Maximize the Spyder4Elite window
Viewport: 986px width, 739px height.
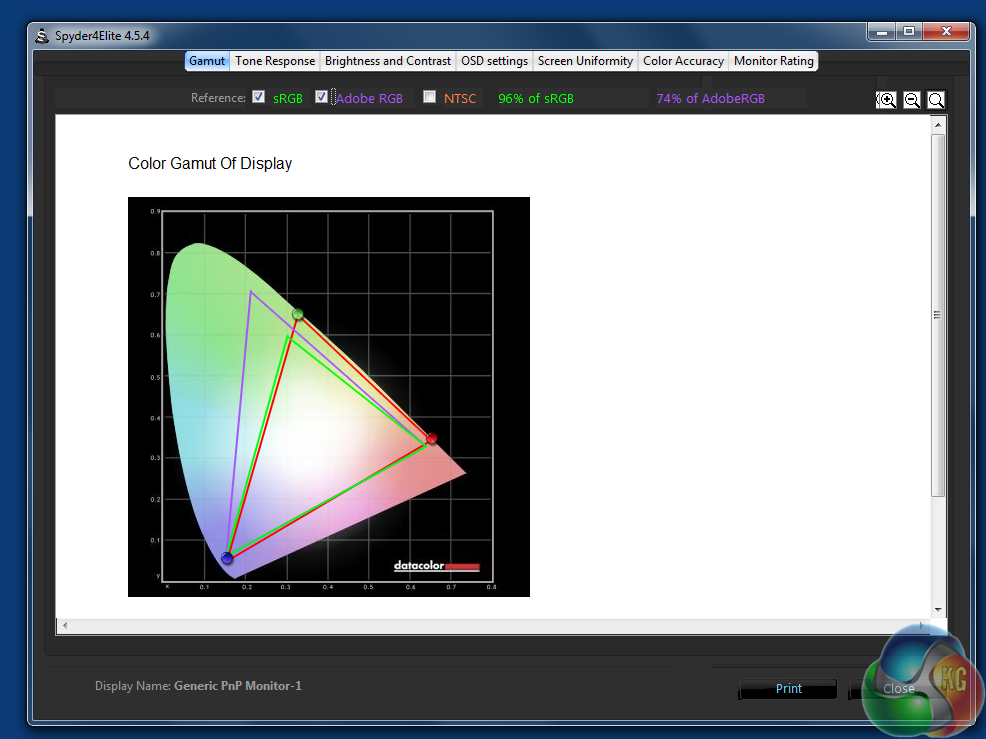click(909, 31)
